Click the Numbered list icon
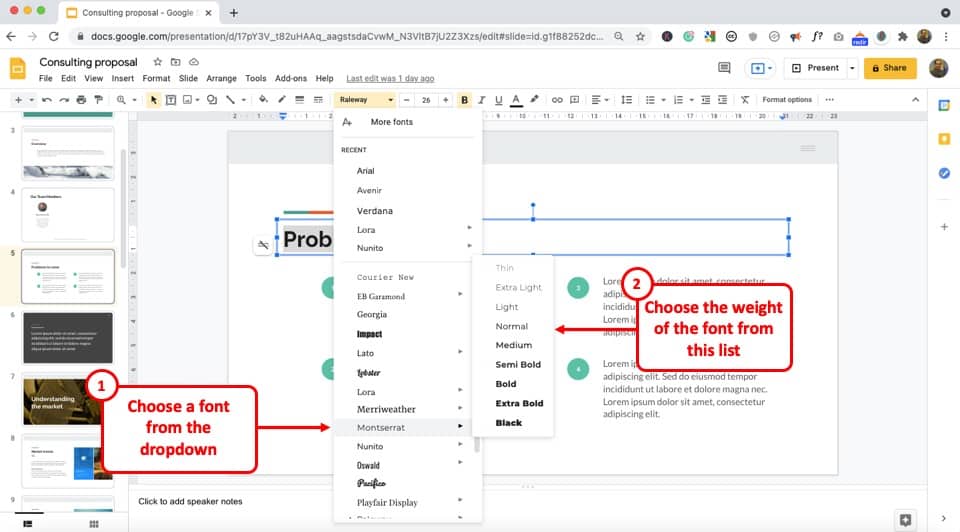 pos(678,100)
